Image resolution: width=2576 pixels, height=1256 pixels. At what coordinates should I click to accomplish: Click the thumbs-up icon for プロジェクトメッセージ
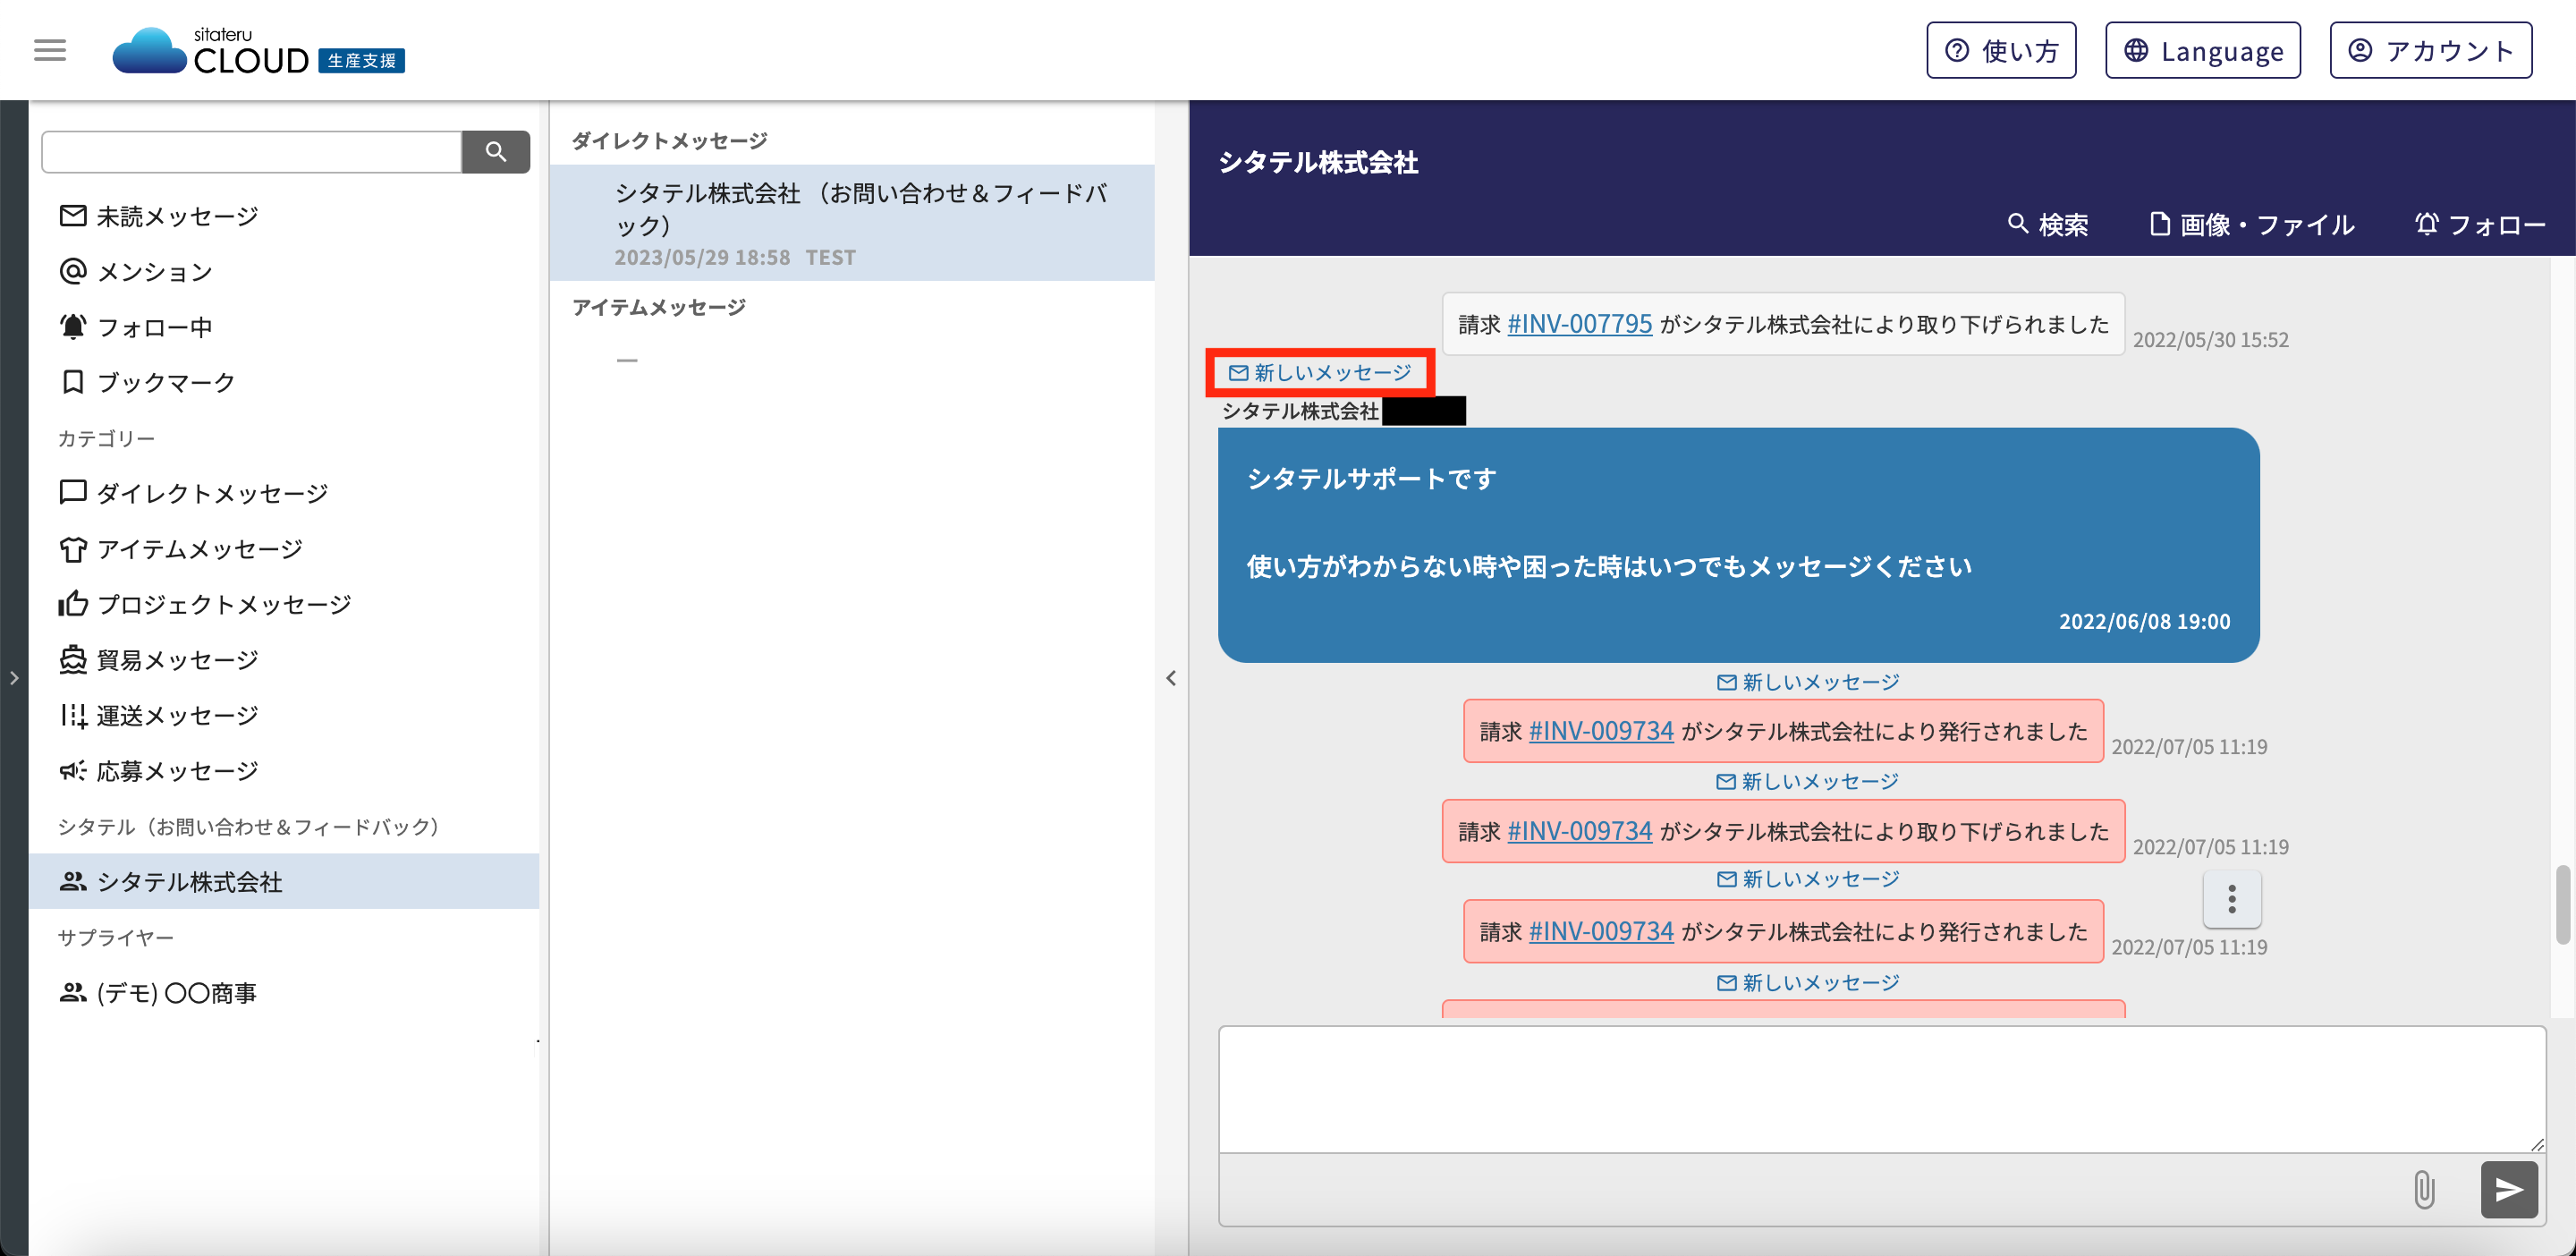73,603
